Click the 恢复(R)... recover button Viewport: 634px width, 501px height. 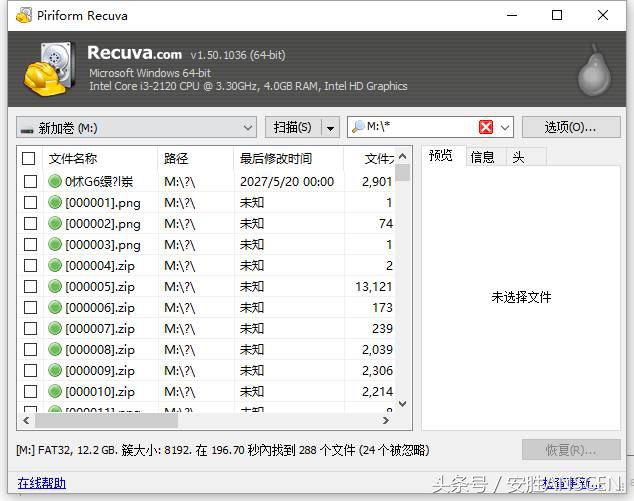tap(571, 450)
